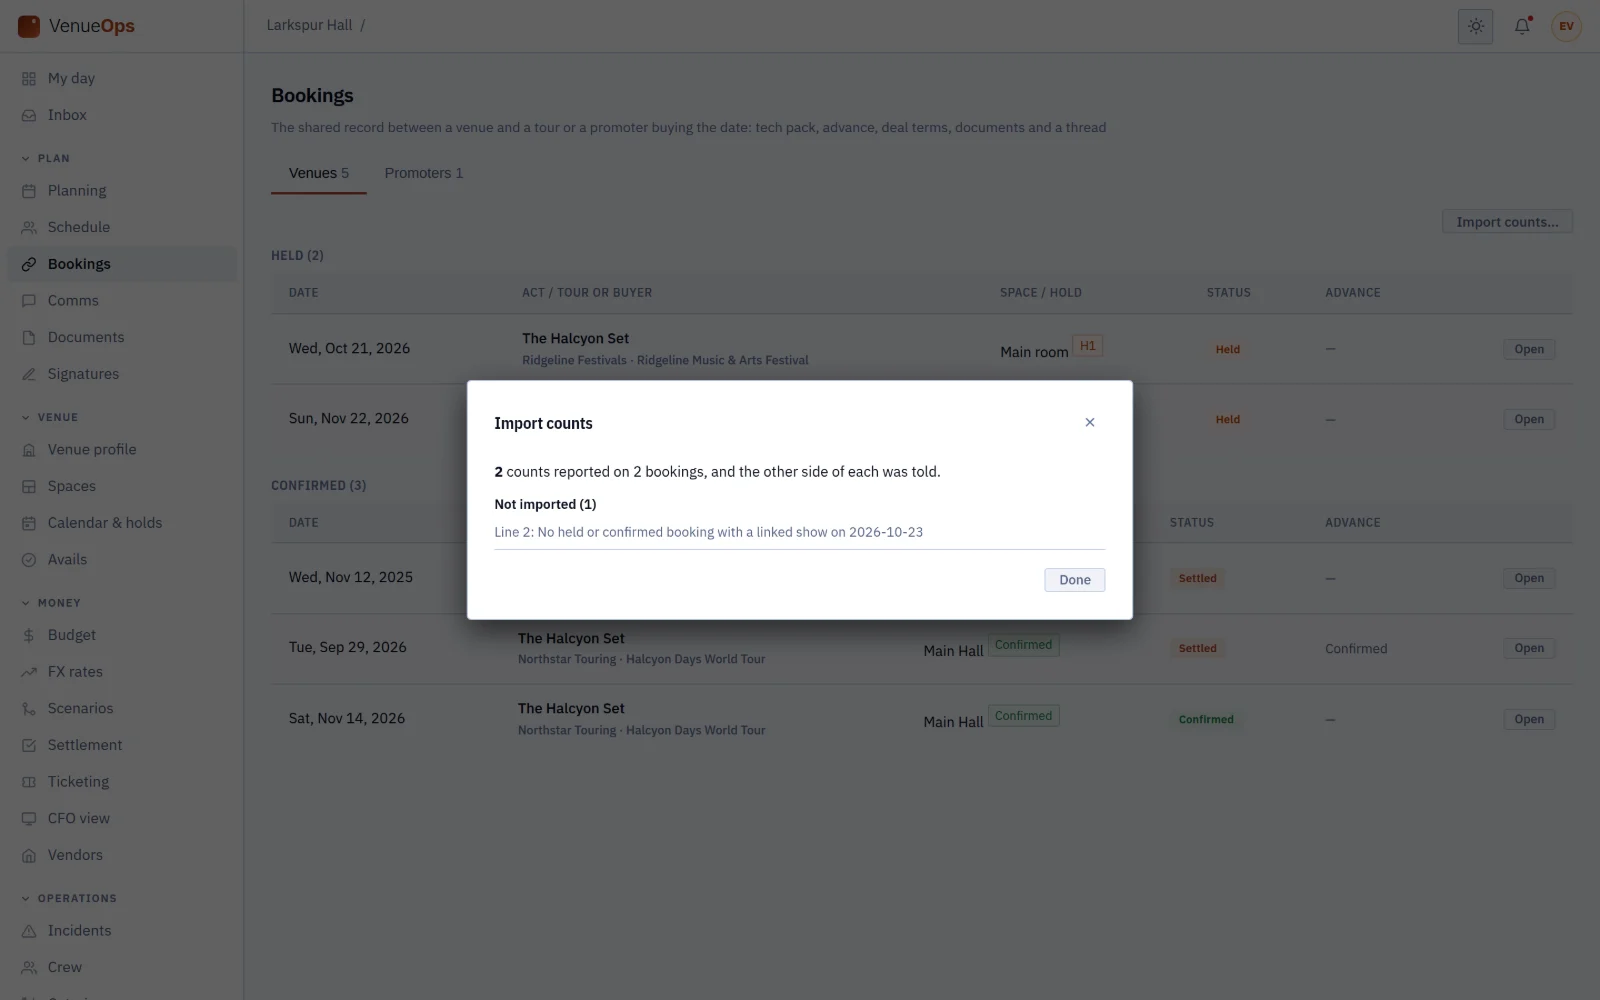1600x1000 pixels.
Task: Open FX rates page
Action: click(x=123, y=672)
